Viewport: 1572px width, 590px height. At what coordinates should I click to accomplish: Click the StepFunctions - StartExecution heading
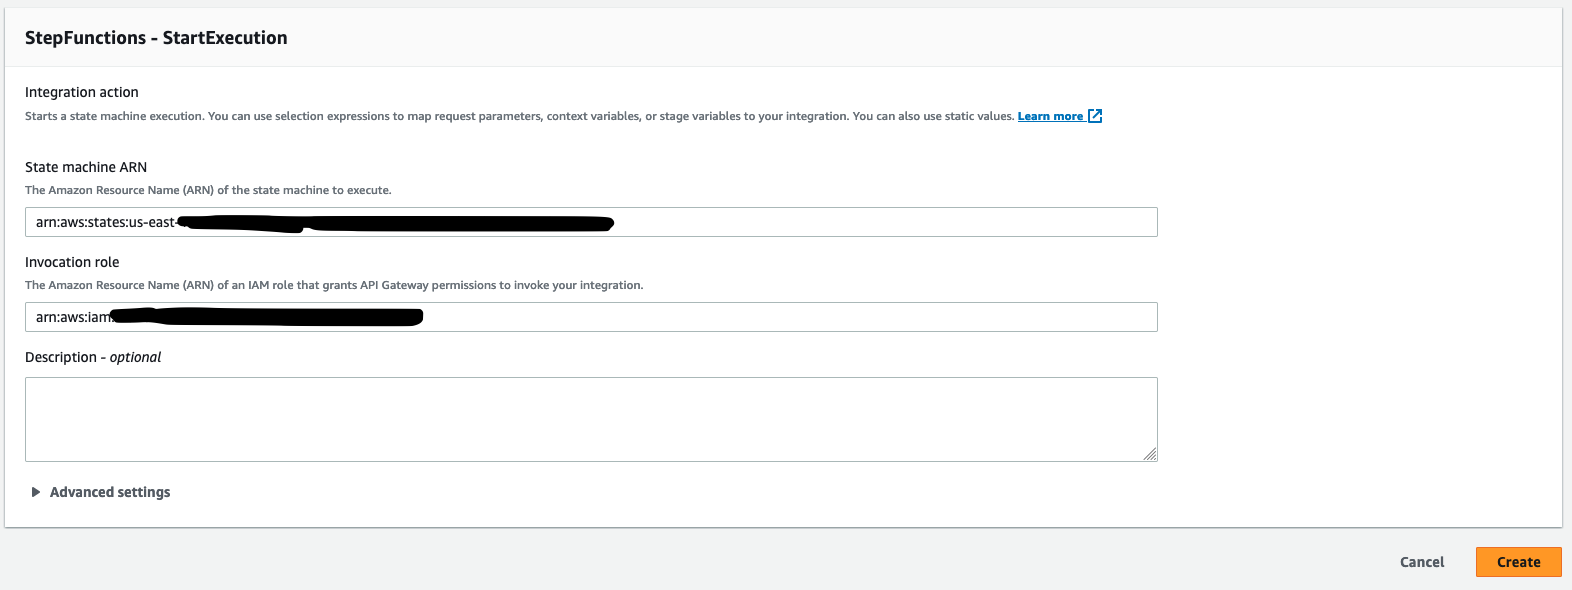tap(156, 38)
